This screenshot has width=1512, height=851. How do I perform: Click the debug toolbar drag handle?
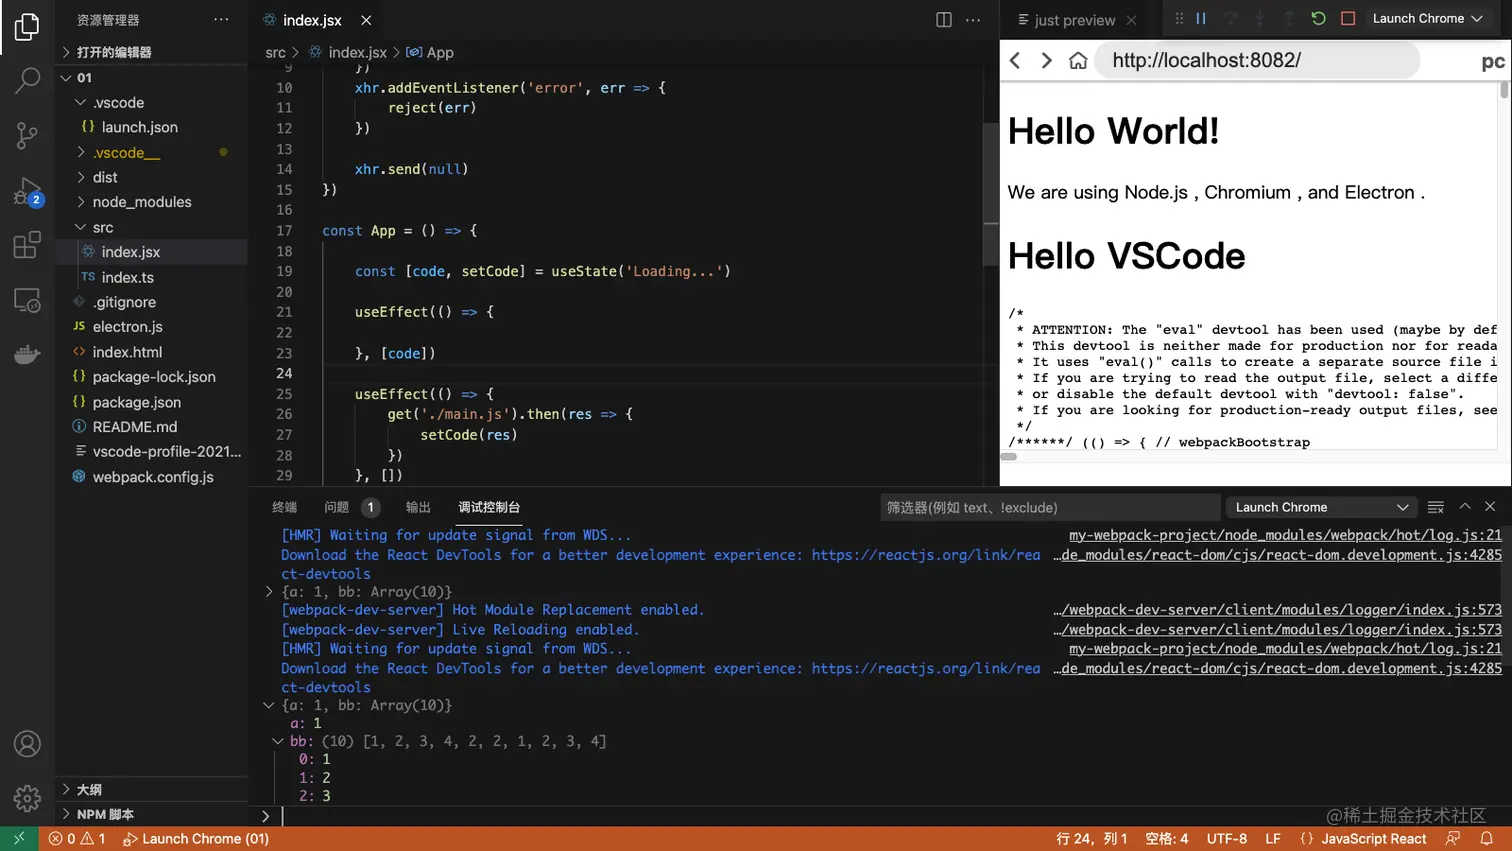click(x=1179, y=18)
